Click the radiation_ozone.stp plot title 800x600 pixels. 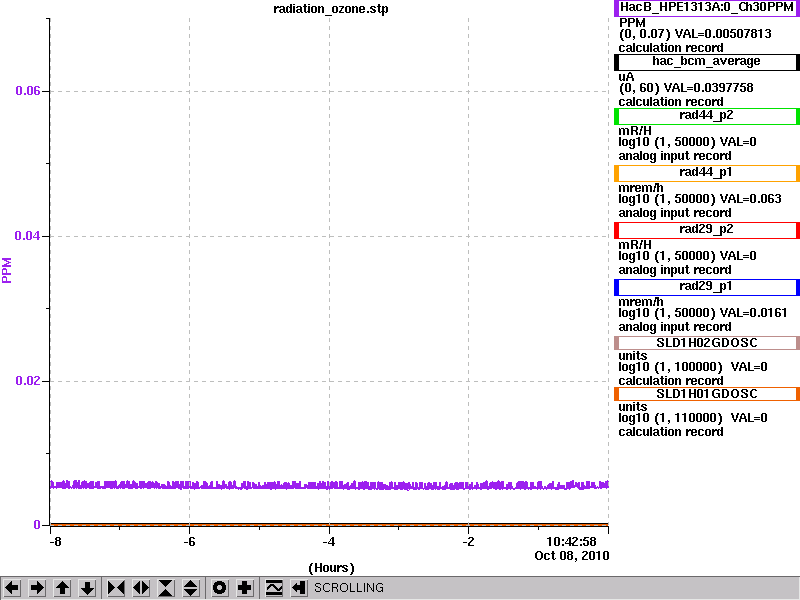[x=331, y=9]
